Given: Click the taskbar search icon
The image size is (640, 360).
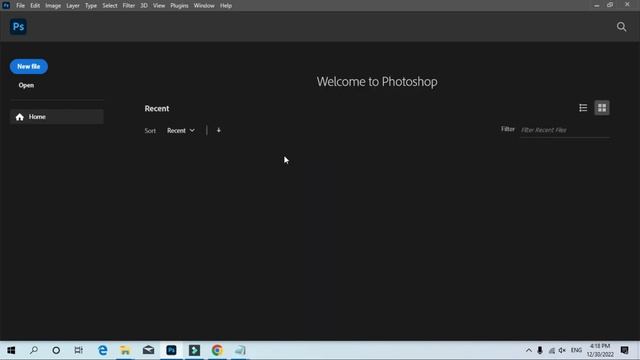Looking at the screenshot, I should click(x=34, y=350).
